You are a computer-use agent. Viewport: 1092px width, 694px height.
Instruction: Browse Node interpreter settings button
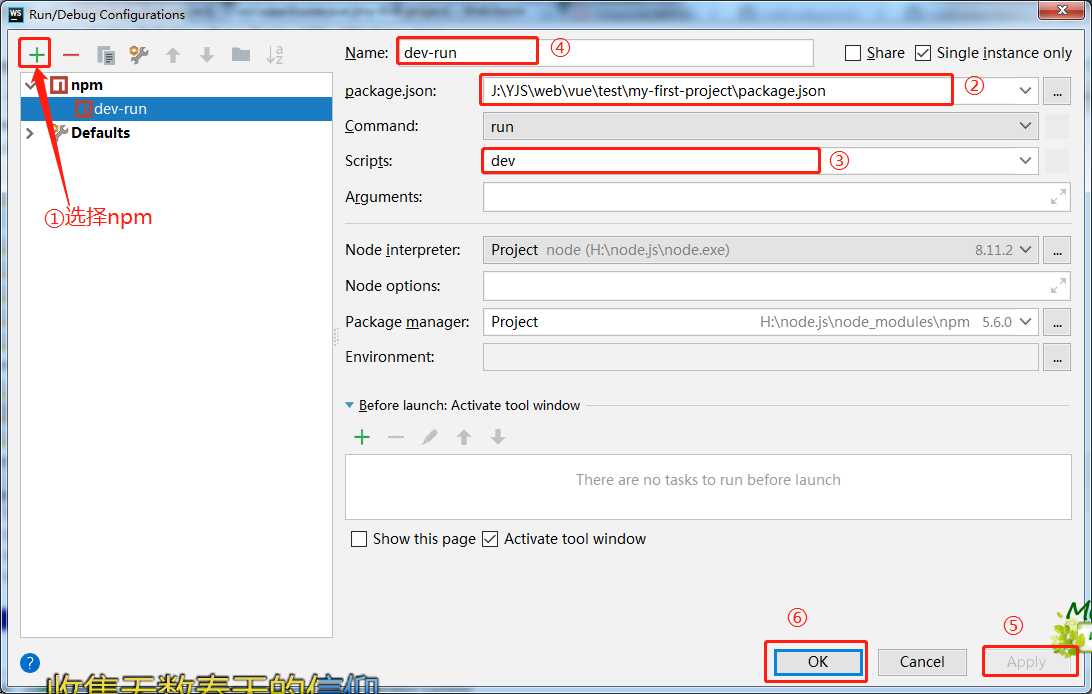1056,251
